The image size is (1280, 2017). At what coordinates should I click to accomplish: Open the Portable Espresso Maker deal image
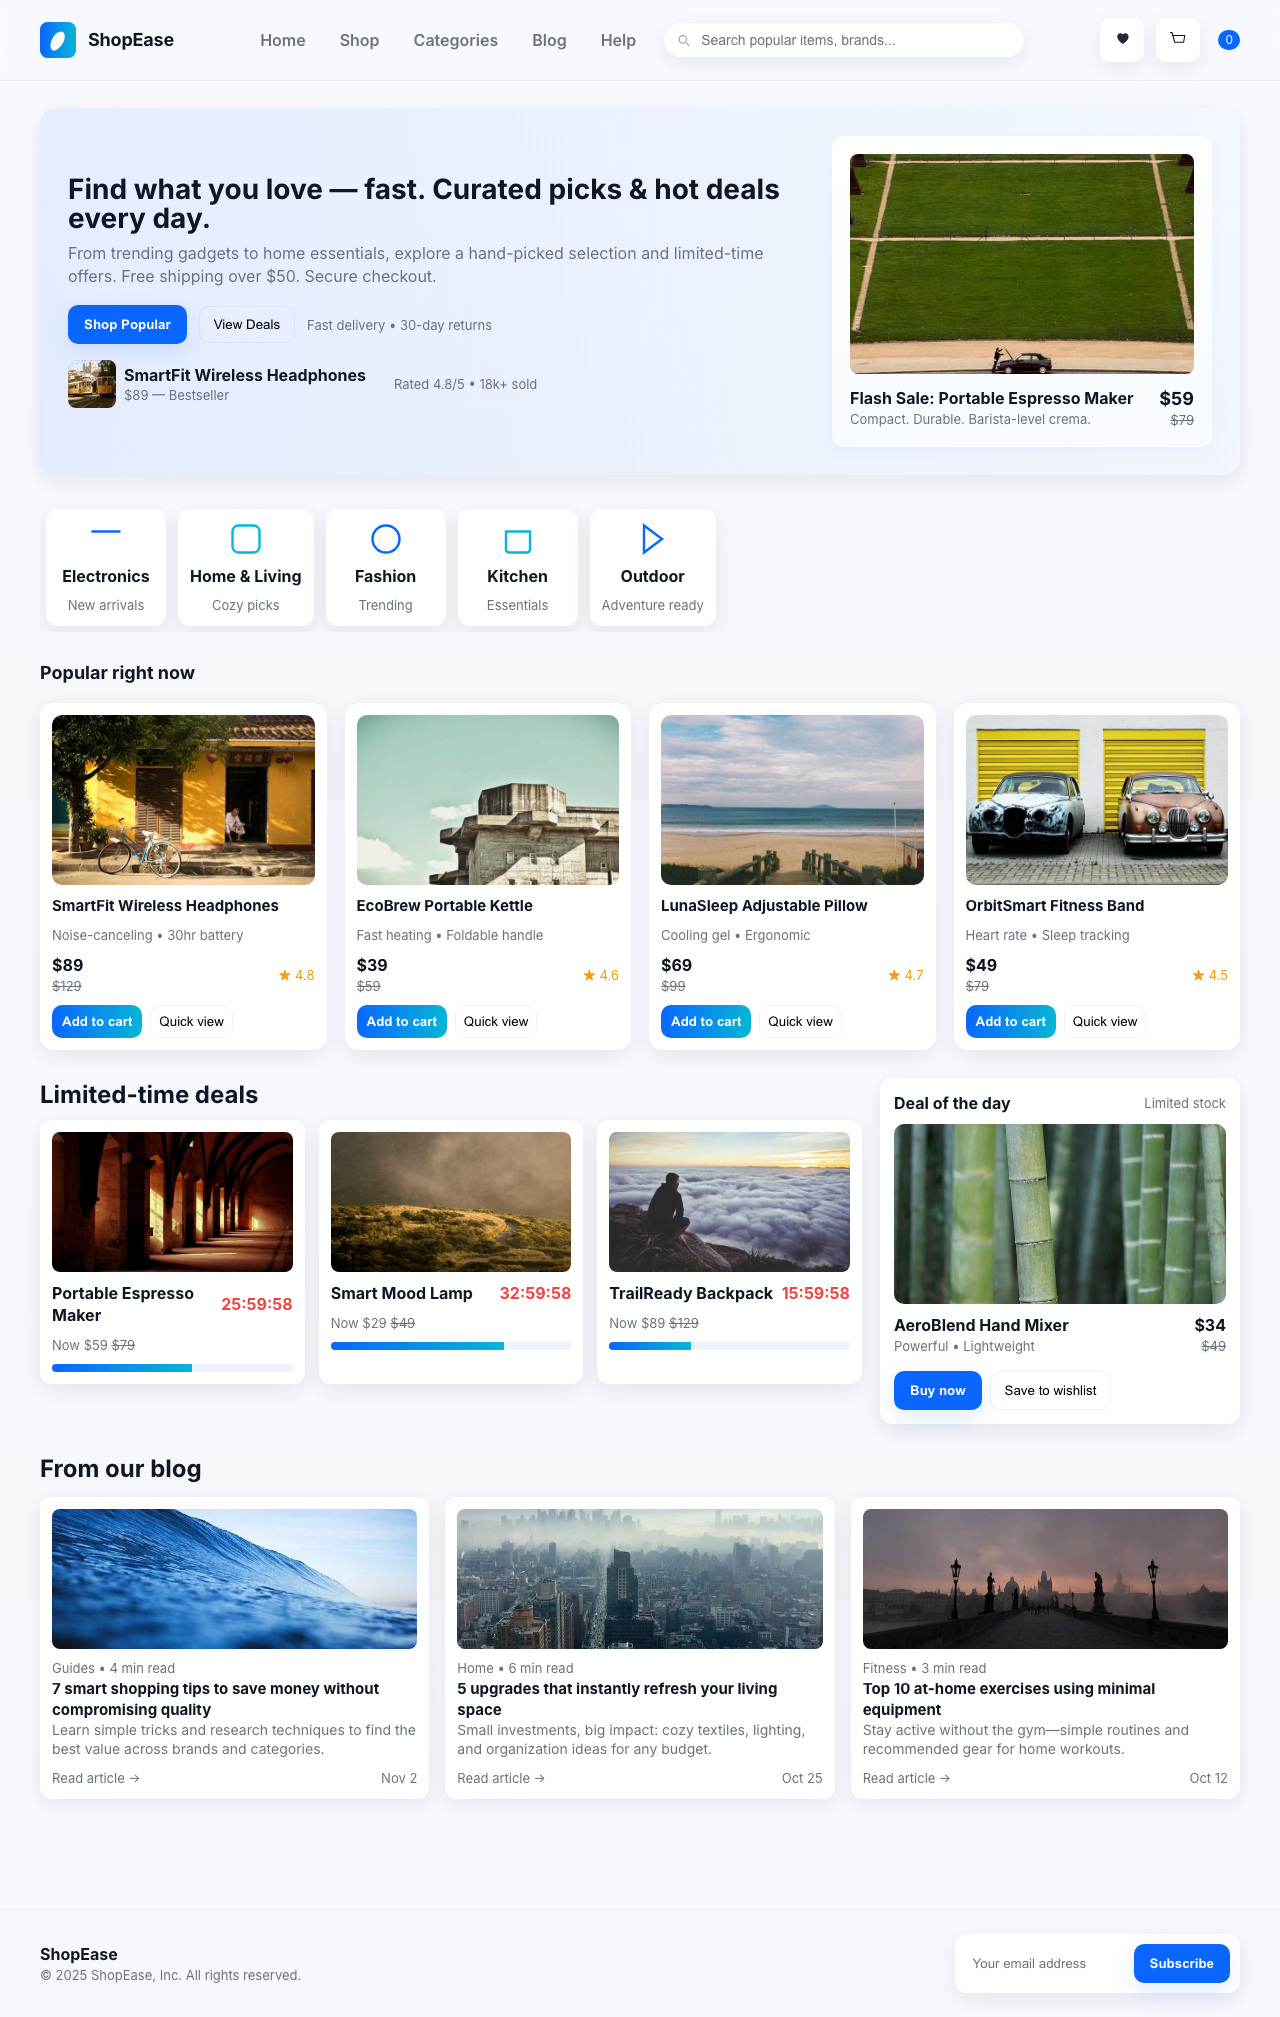[172, 1202]
